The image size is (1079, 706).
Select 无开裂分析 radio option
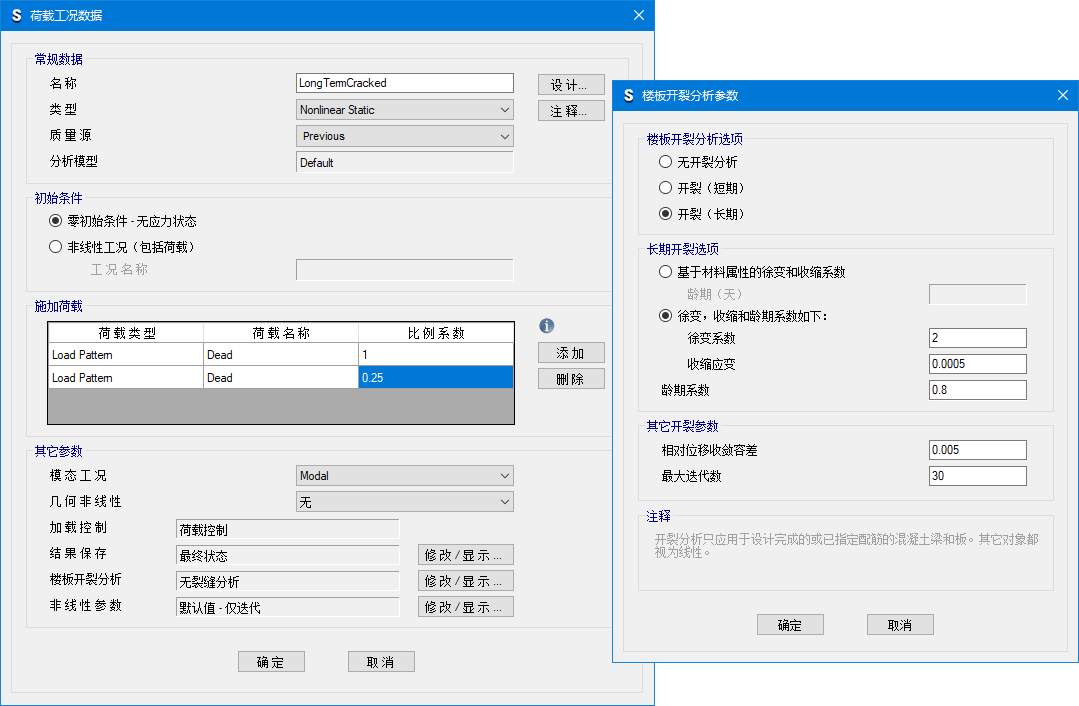coord(666,162)
